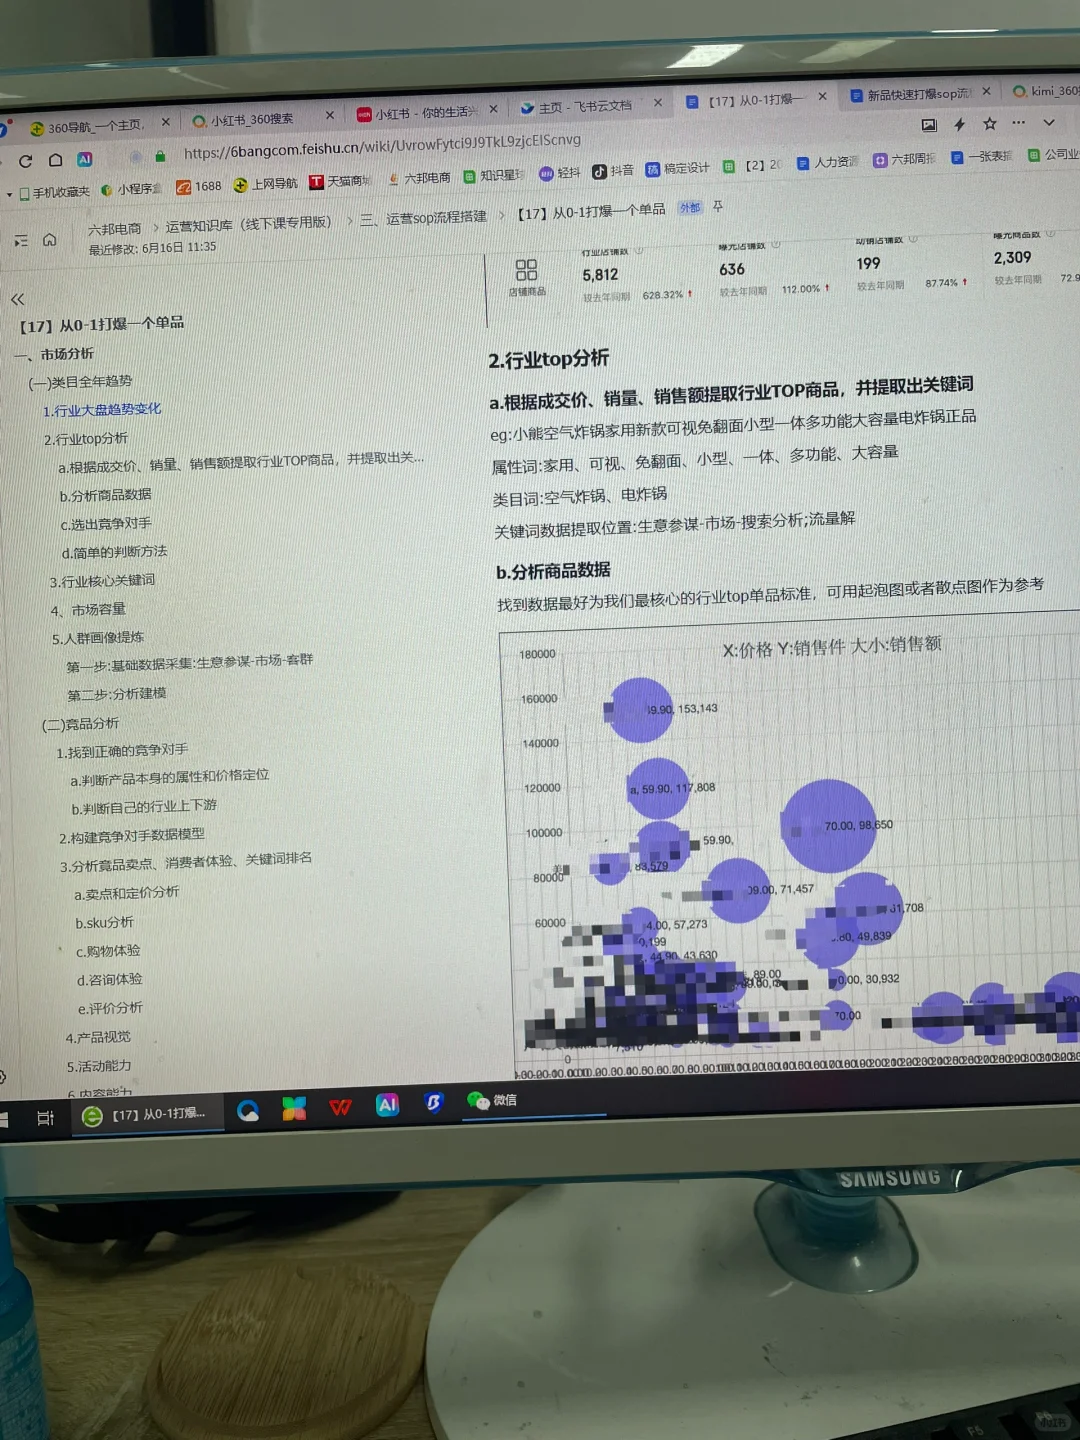Open the 稿定设计 bookmark
Viewport: 1080px width, 1440px height.
click(678, 168)
